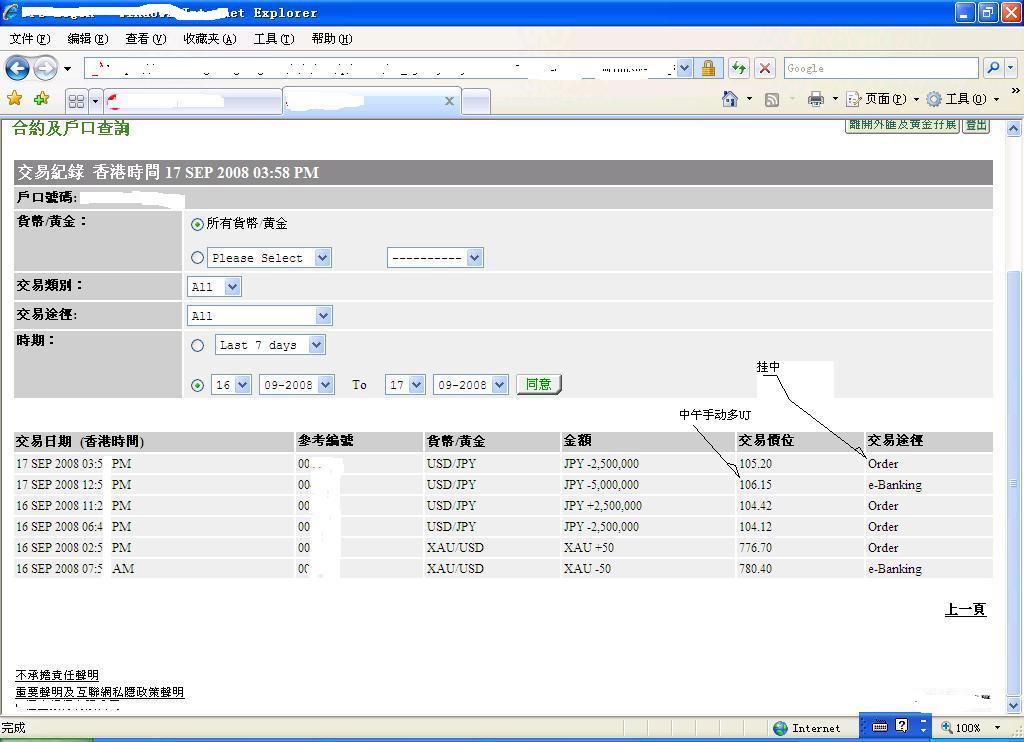Image resolution: width=1024 pixels, height=742 pixels.
Task: Click the 同意 submit button
Action: pos(539,384)
